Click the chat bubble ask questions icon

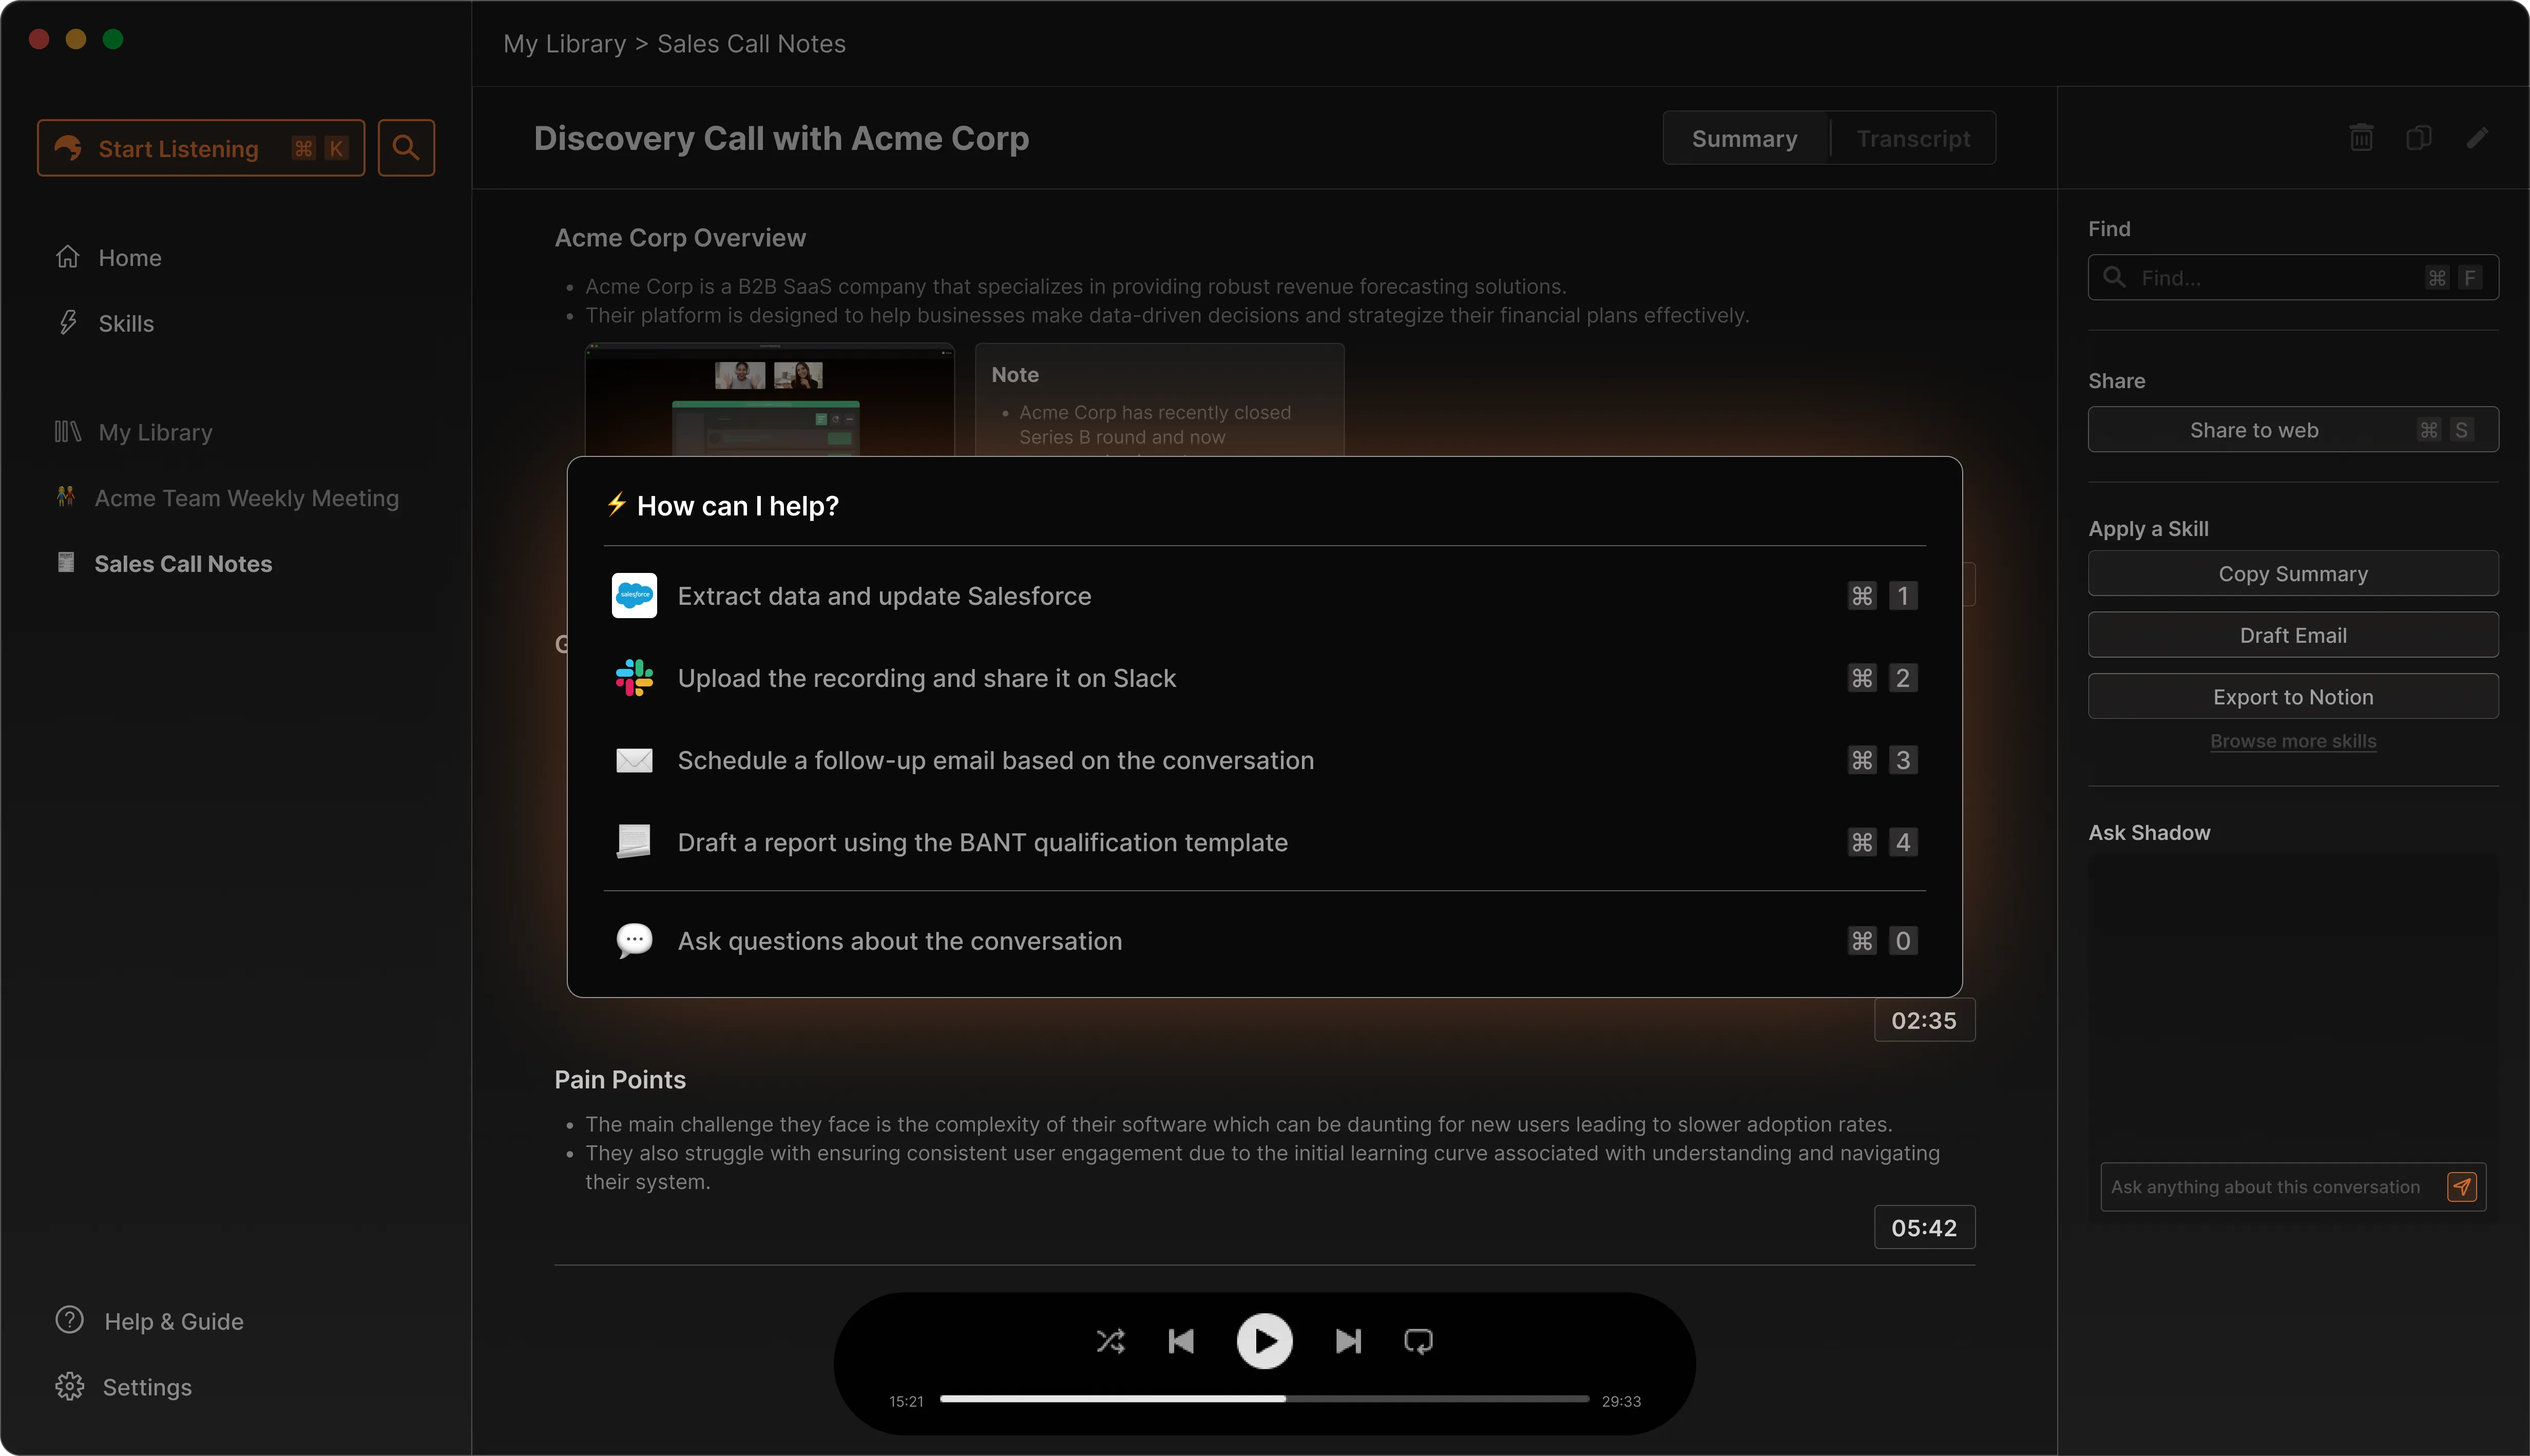point(634,940)
